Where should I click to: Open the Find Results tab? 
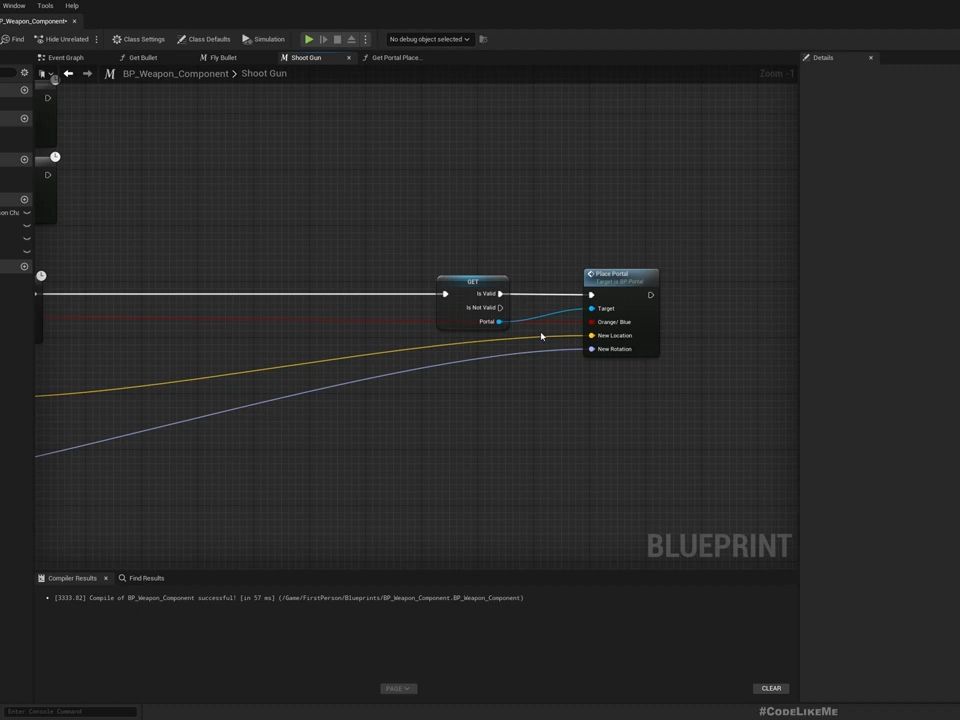[x=141, y=578]
